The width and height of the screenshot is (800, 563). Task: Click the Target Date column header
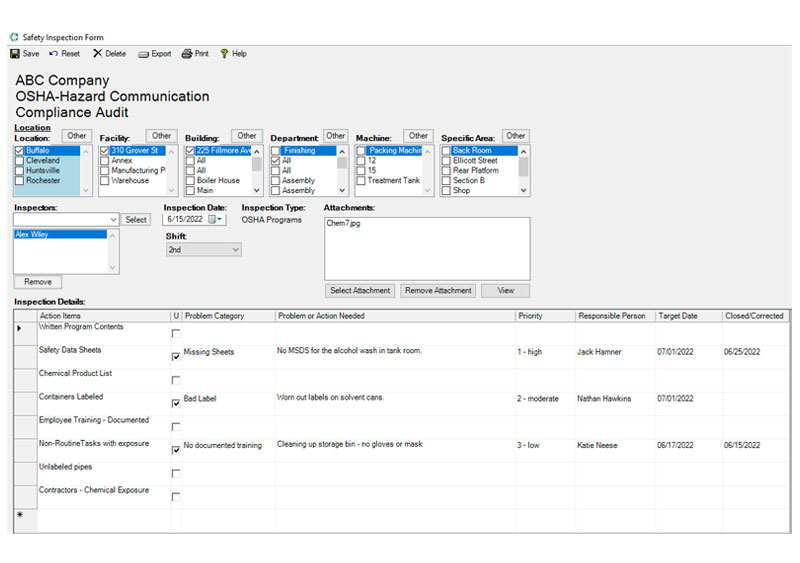[689, 316]
